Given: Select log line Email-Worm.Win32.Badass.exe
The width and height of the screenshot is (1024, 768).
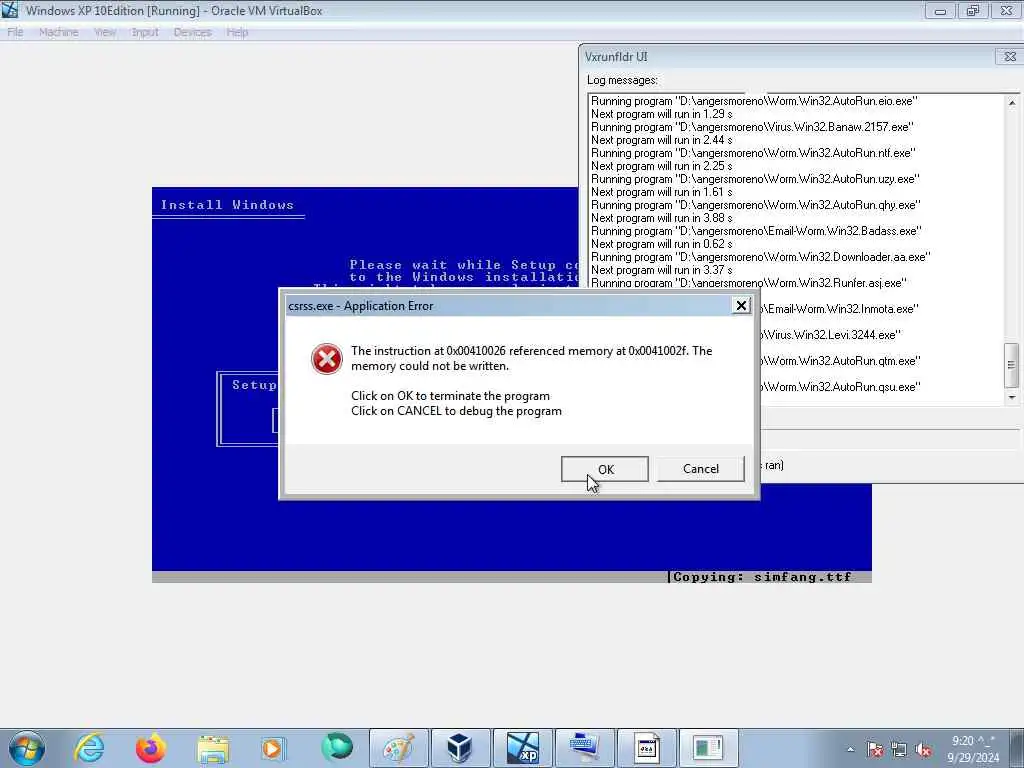Looking at the screenshot, I should 756,231.
